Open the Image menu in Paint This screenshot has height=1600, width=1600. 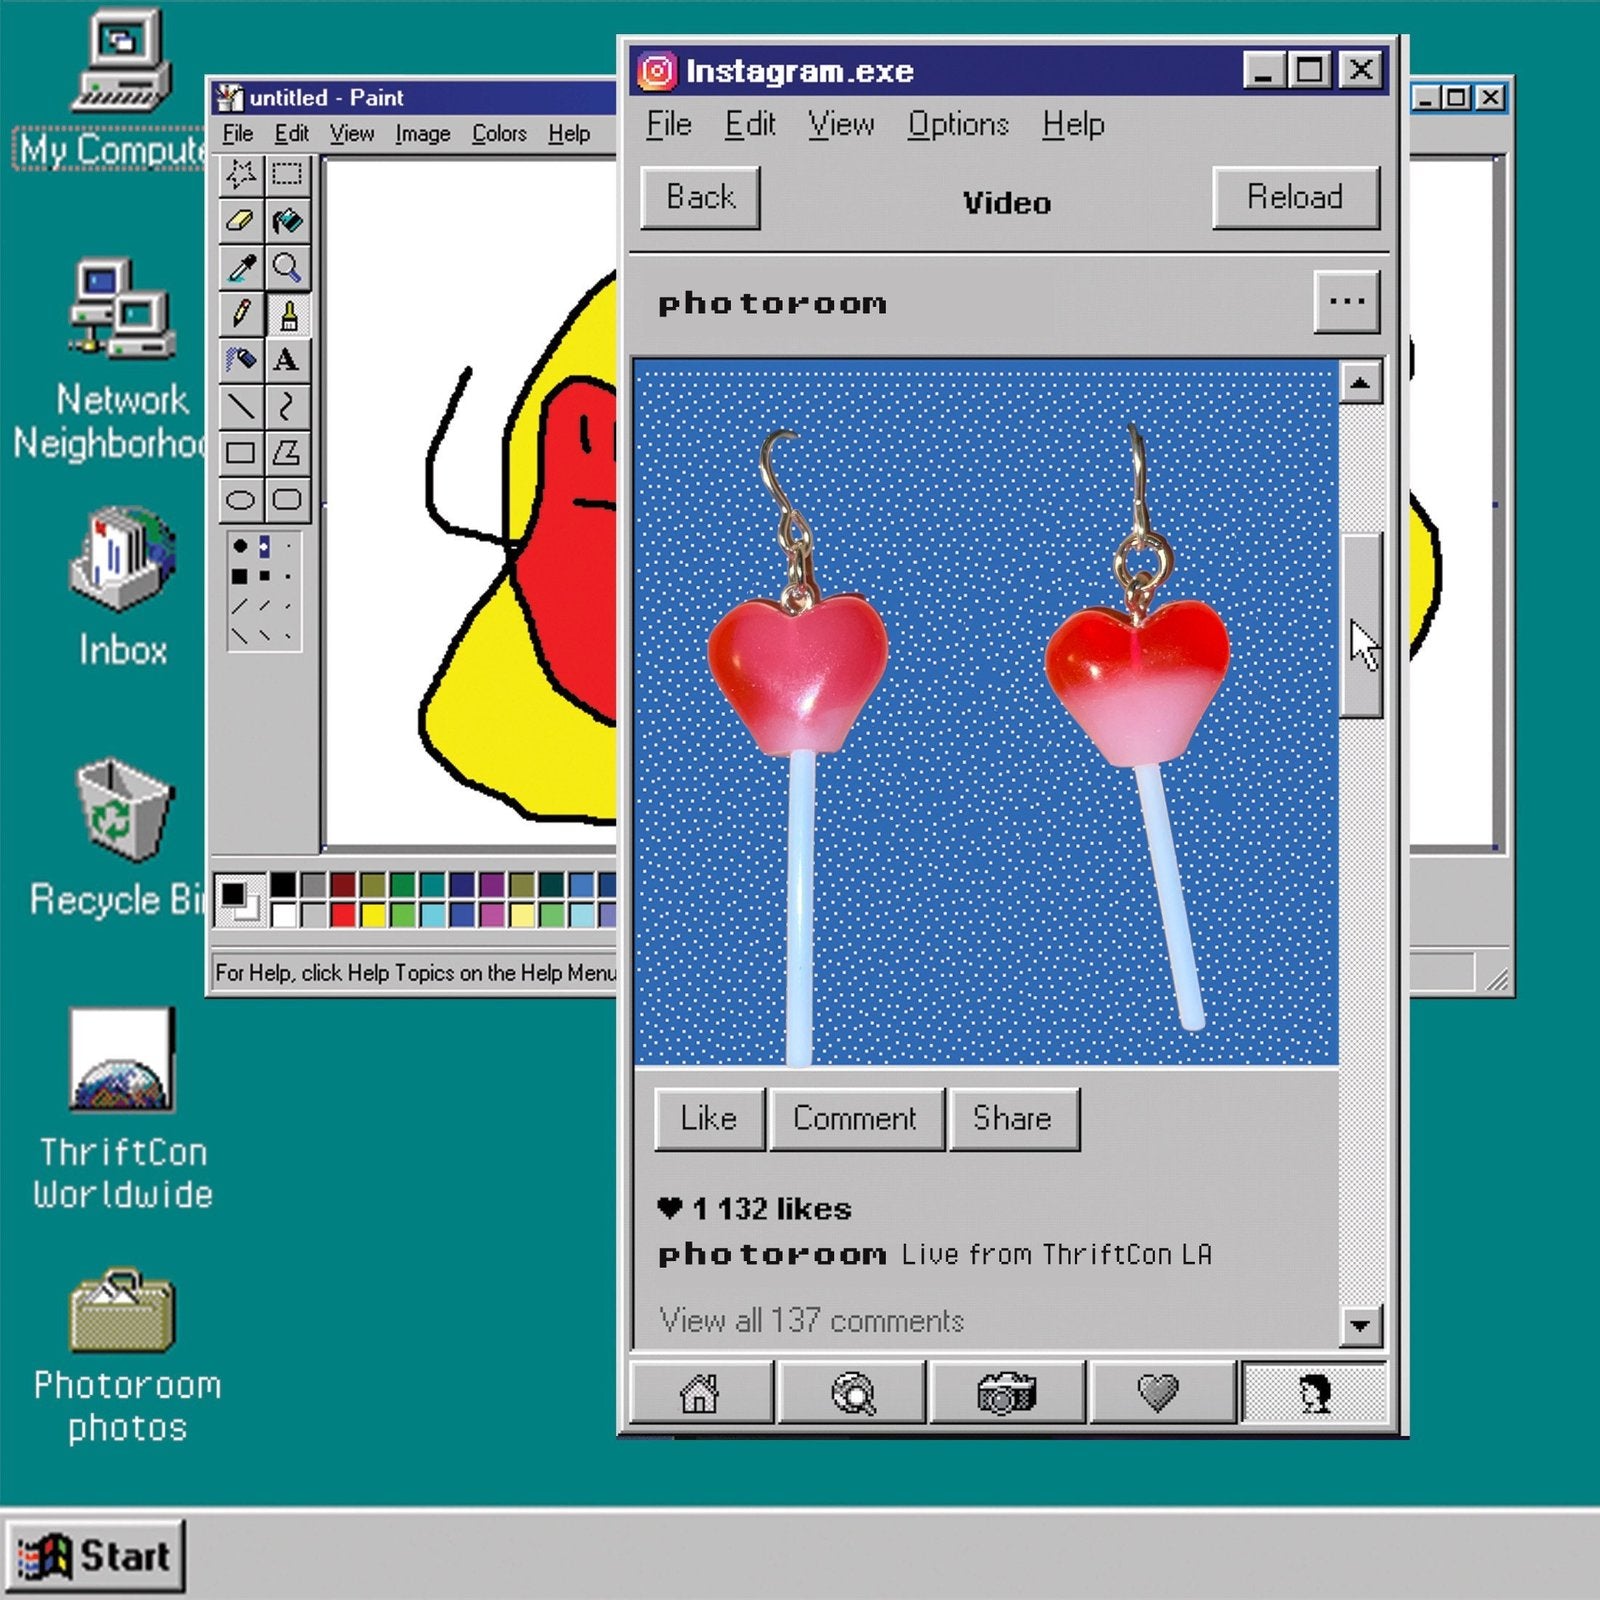click(x=422, y=134)
